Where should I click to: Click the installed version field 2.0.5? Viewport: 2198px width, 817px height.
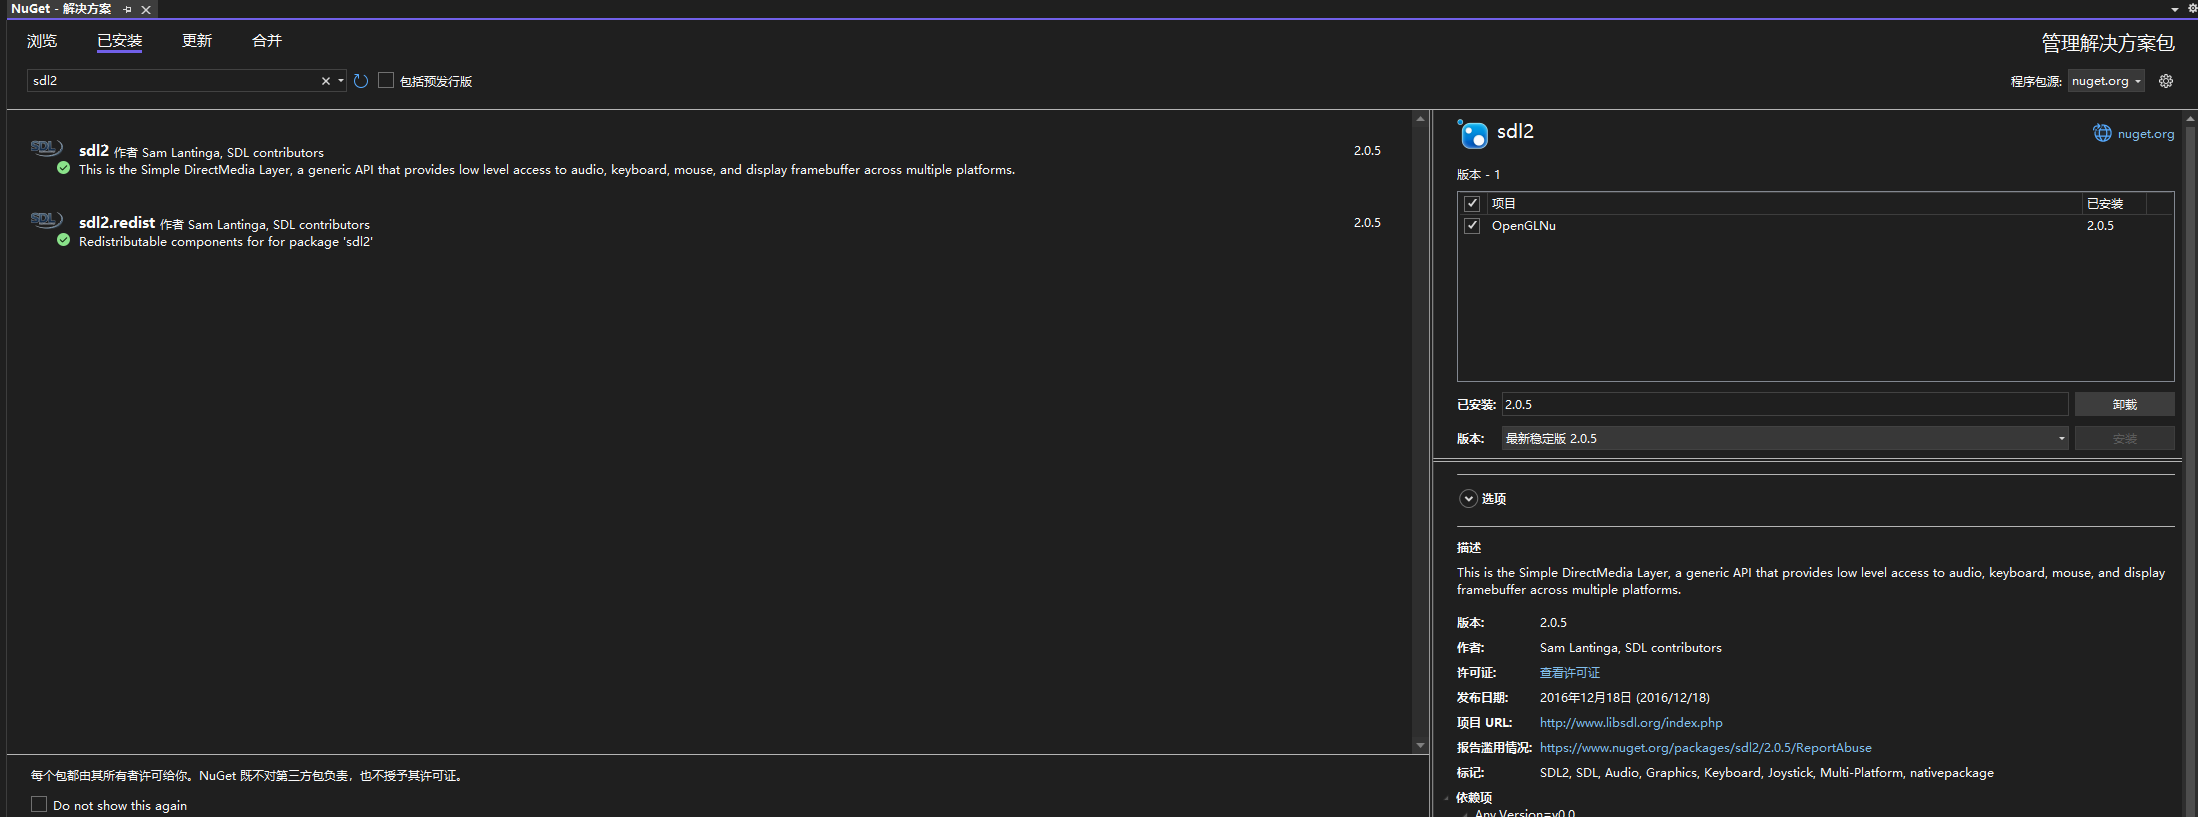(x=1785, y=404)
